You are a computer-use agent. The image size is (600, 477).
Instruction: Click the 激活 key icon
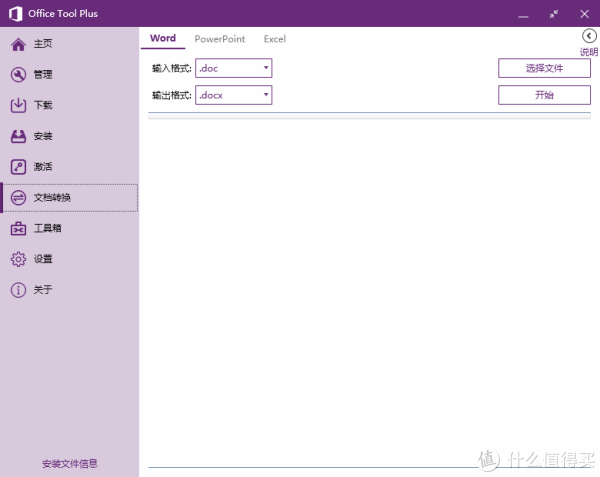pos(18,167)
